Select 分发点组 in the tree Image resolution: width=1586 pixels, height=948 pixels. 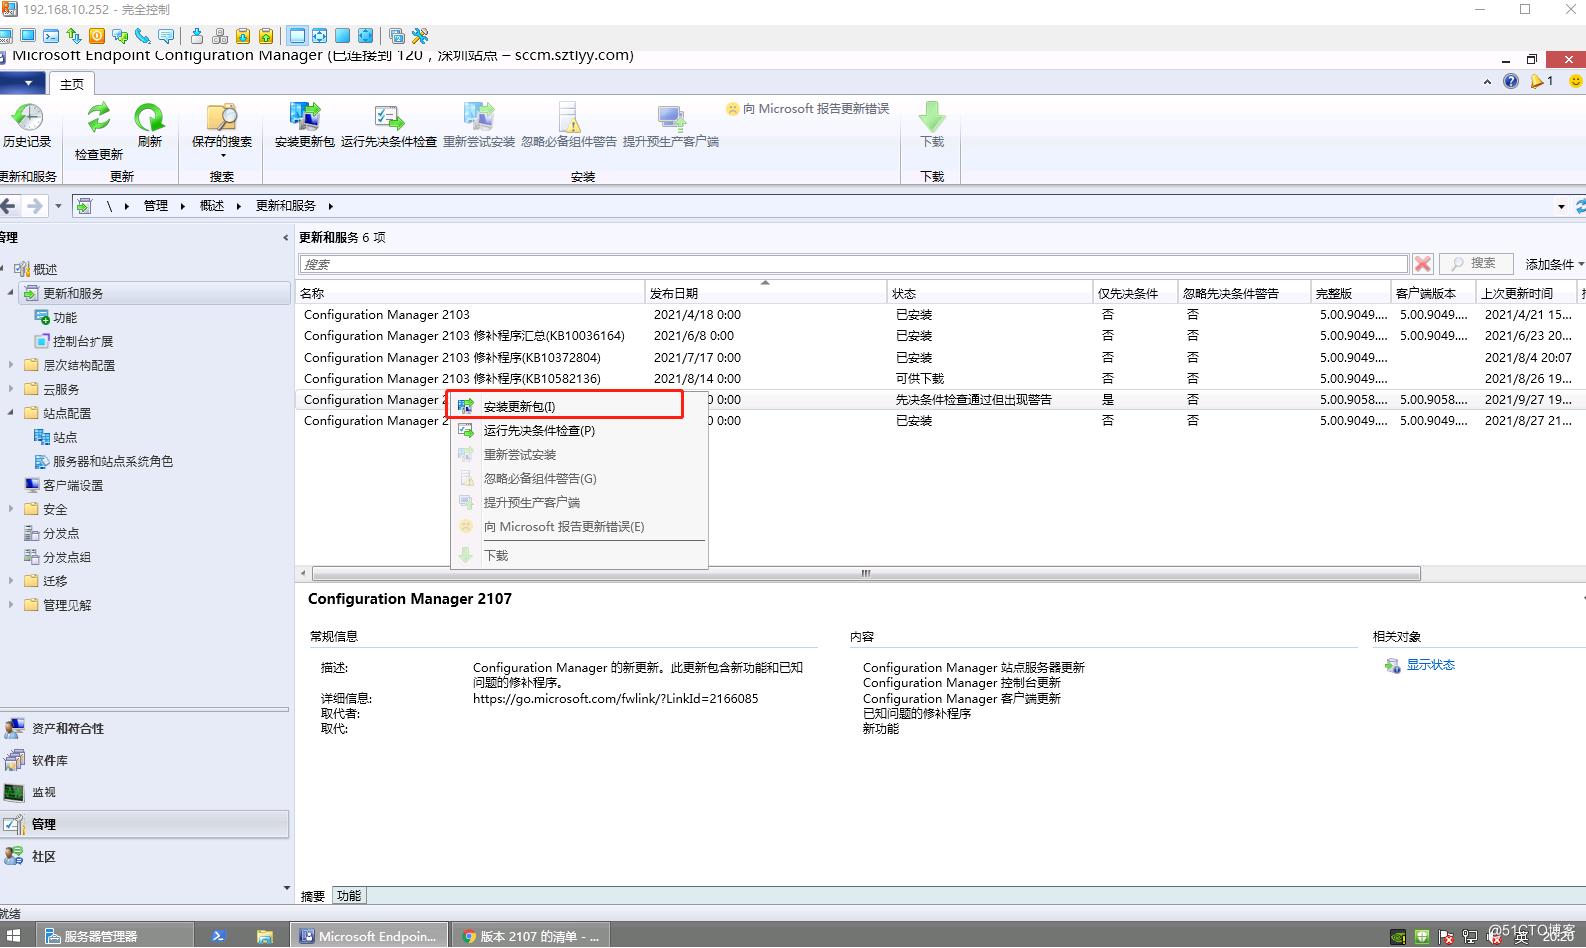pyautogui.click(x=67, y=557)
